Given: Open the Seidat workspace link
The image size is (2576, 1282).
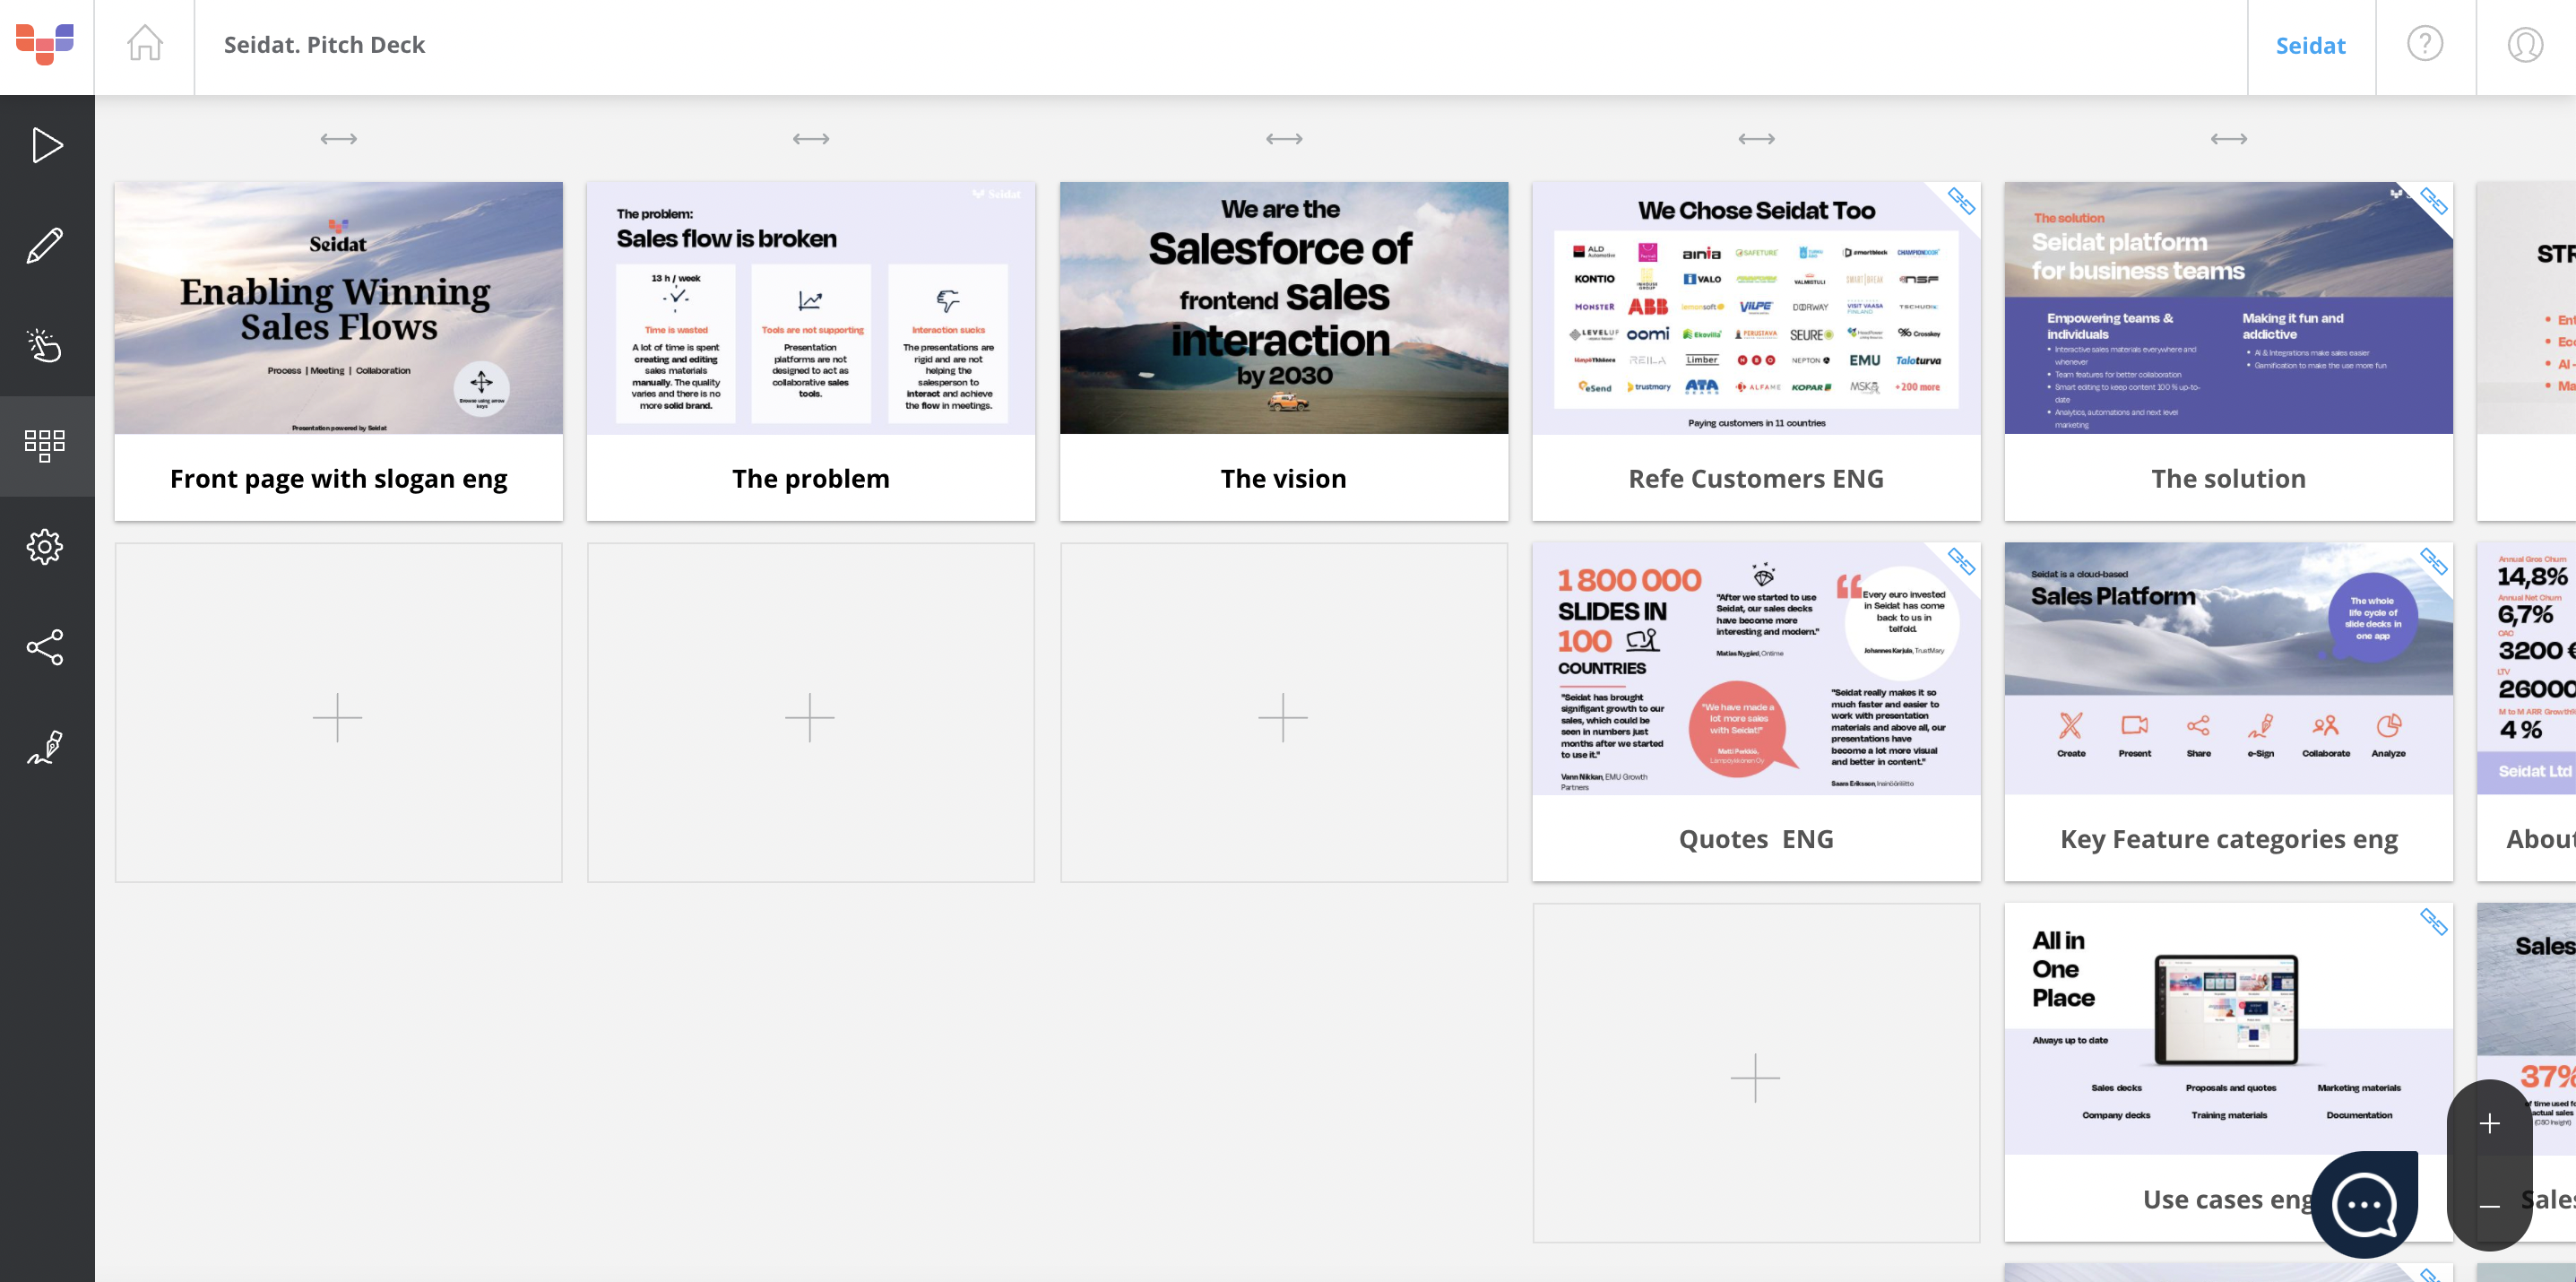Looking at the screenshot, I should pos(2310,45).
